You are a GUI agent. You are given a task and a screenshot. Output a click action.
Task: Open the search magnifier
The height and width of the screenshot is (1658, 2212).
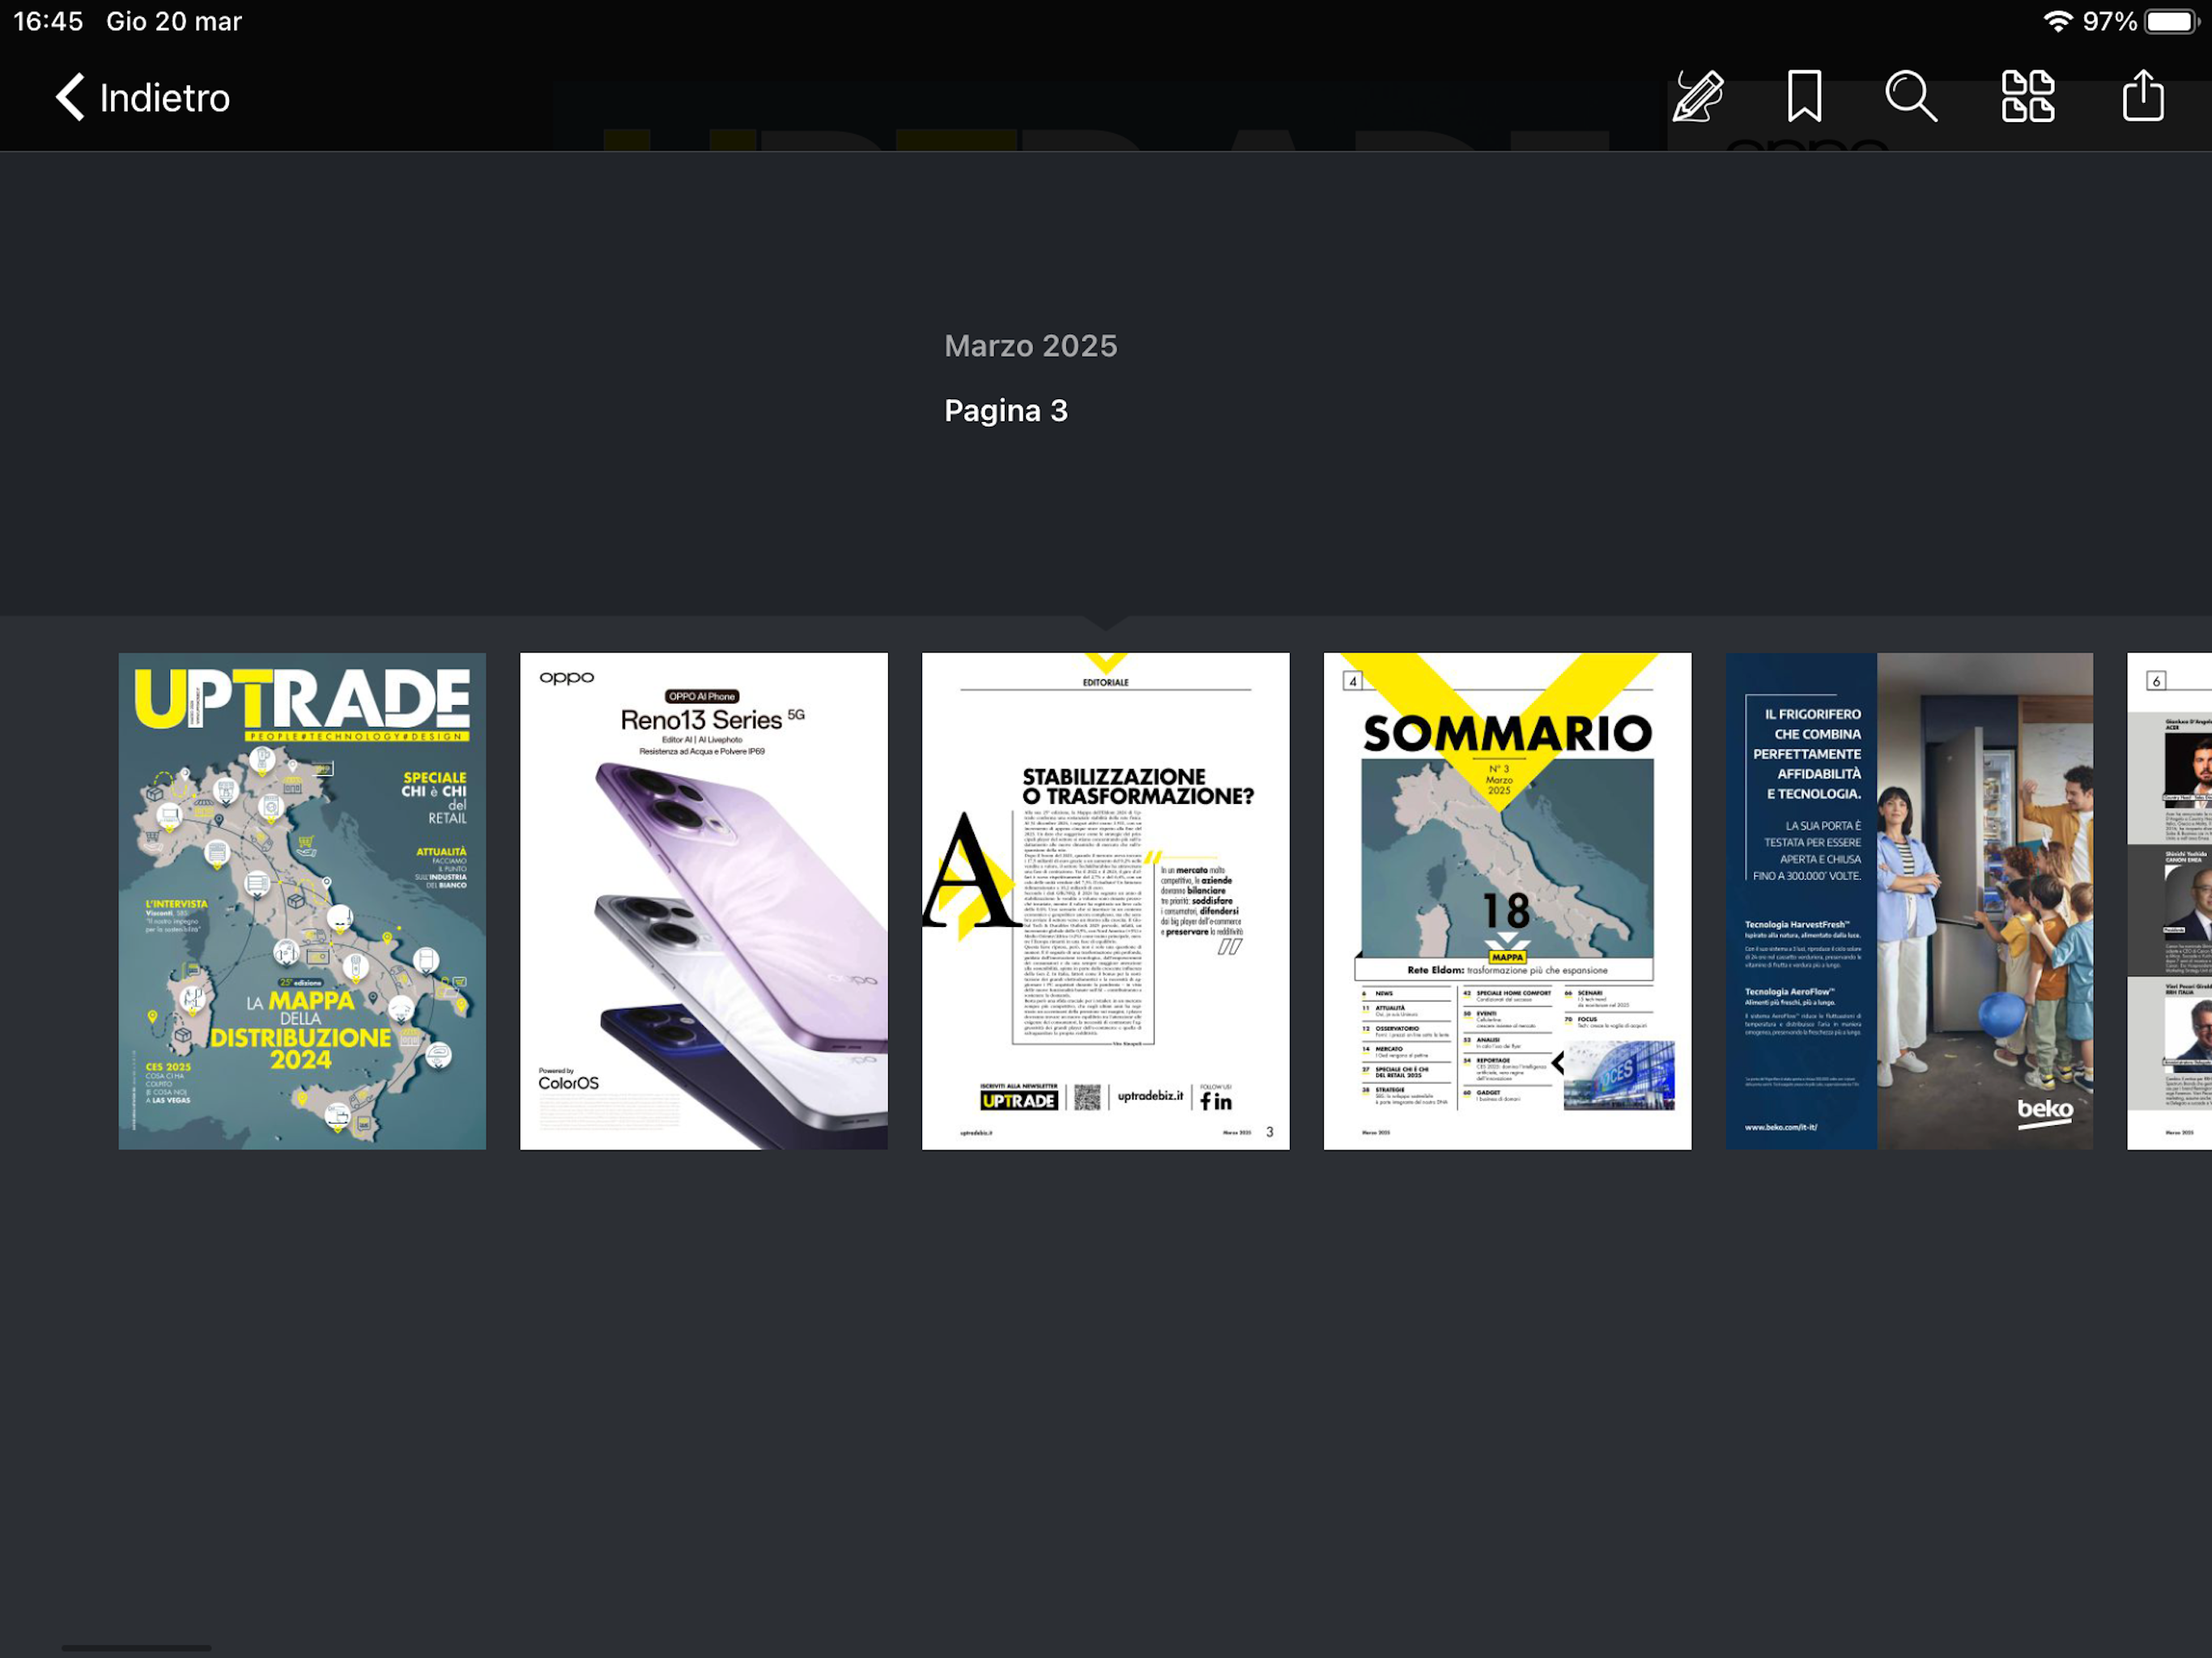(1910, 97)
